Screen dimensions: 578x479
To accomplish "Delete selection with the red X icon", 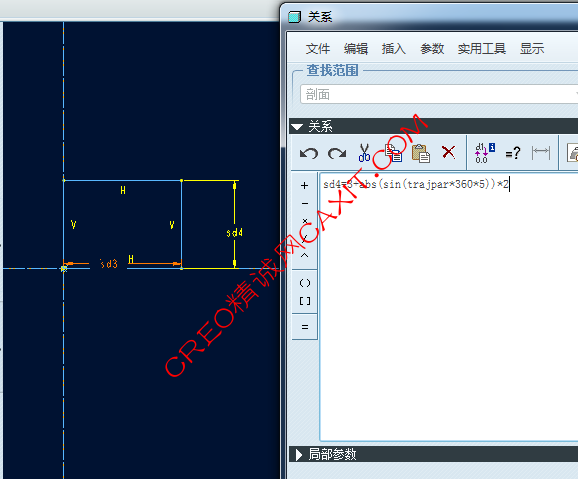I will 448,152.
